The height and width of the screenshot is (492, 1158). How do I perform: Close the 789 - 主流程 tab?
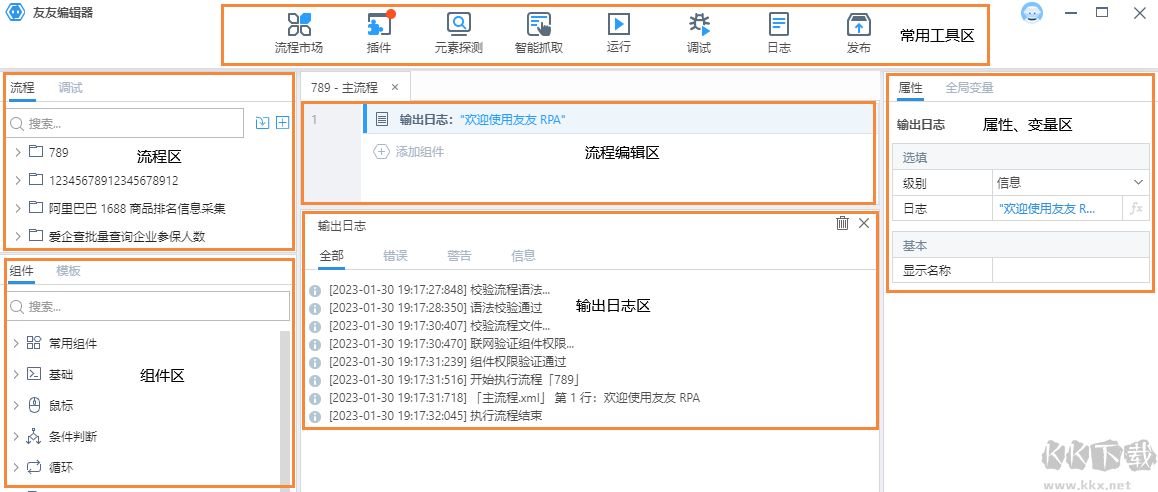pyautogui.click(x=394, y=87)
